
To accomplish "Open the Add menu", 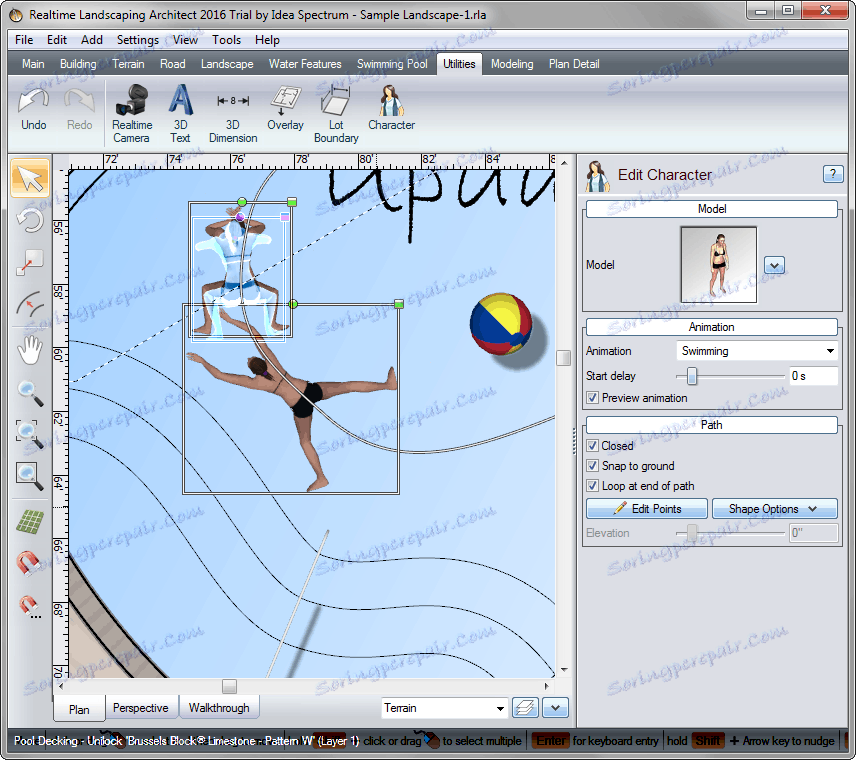I will coord(92,40).
